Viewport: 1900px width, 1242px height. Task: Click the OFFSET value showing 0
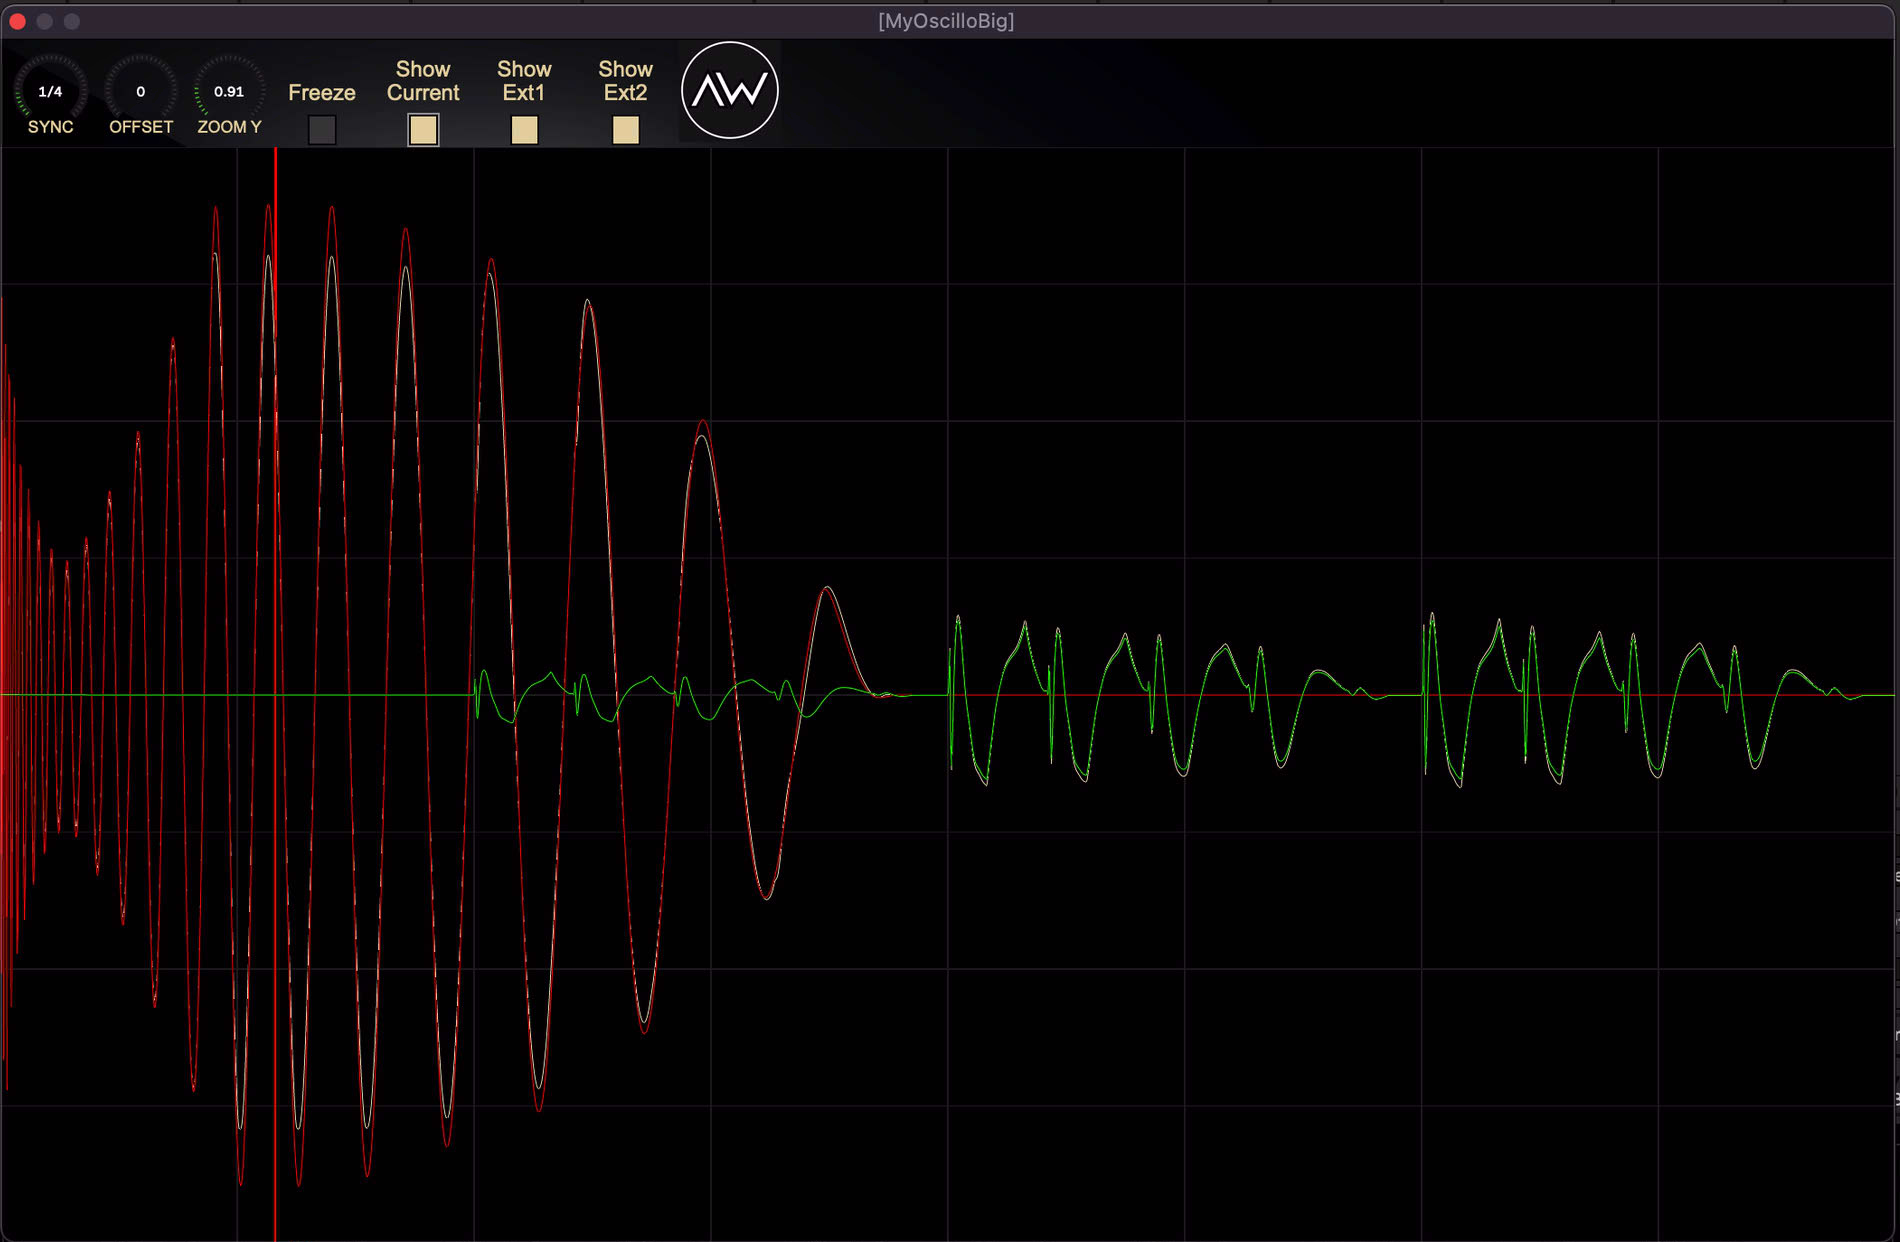(x=140, y=89)
